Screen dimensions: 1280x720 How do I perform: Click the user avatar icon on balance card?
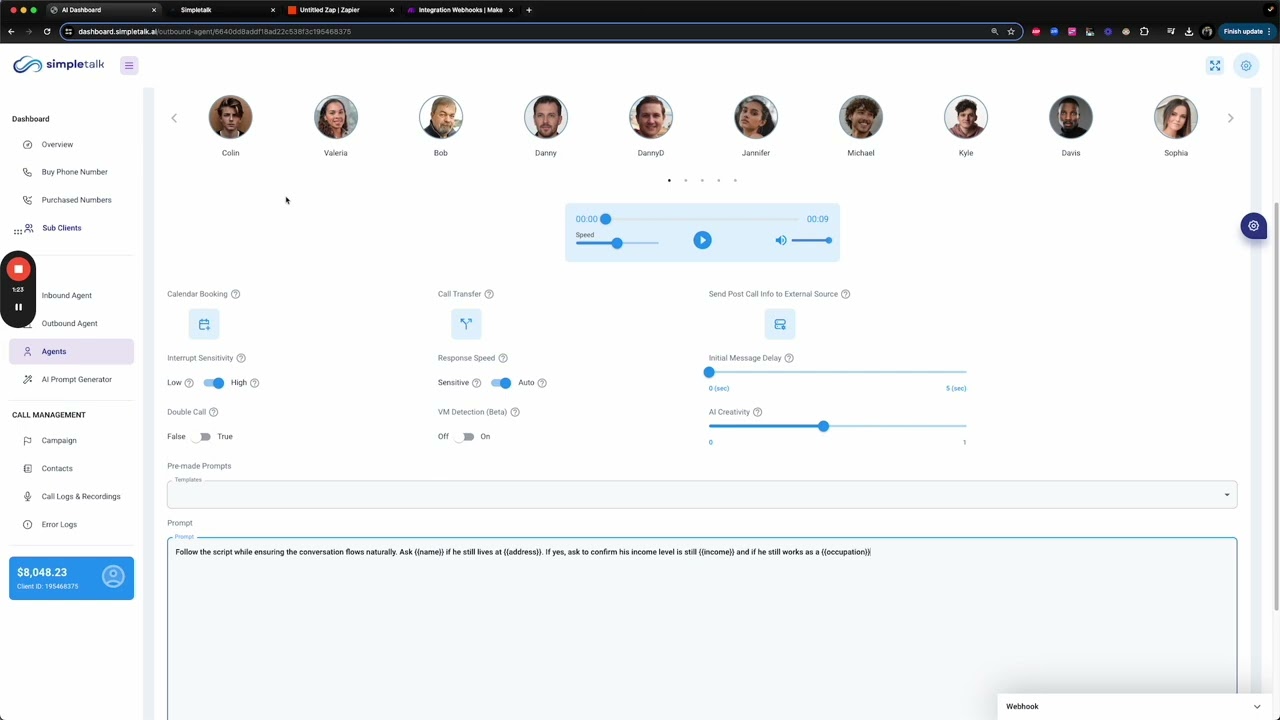113,577
